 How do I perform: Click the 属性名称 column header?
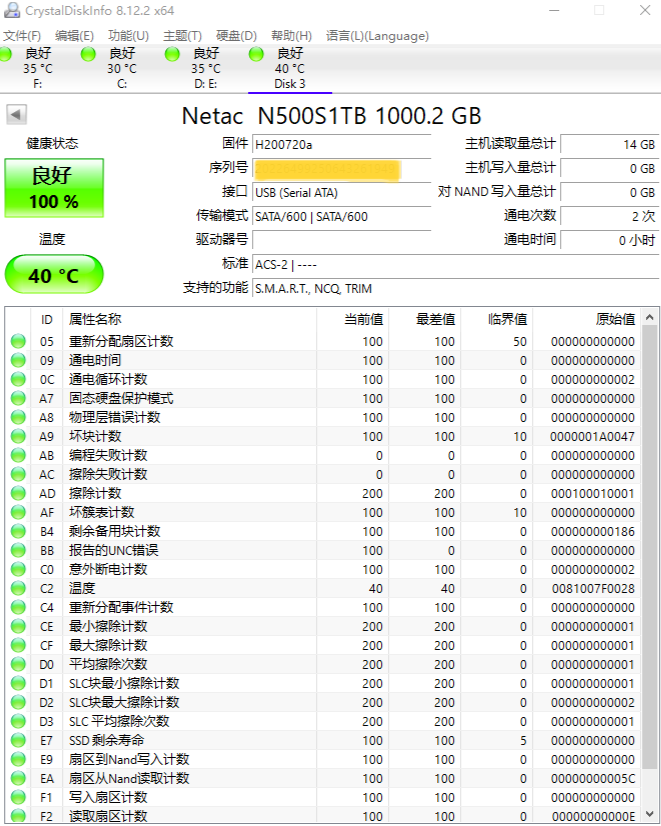pyautogui.click(x=190, y=319)
